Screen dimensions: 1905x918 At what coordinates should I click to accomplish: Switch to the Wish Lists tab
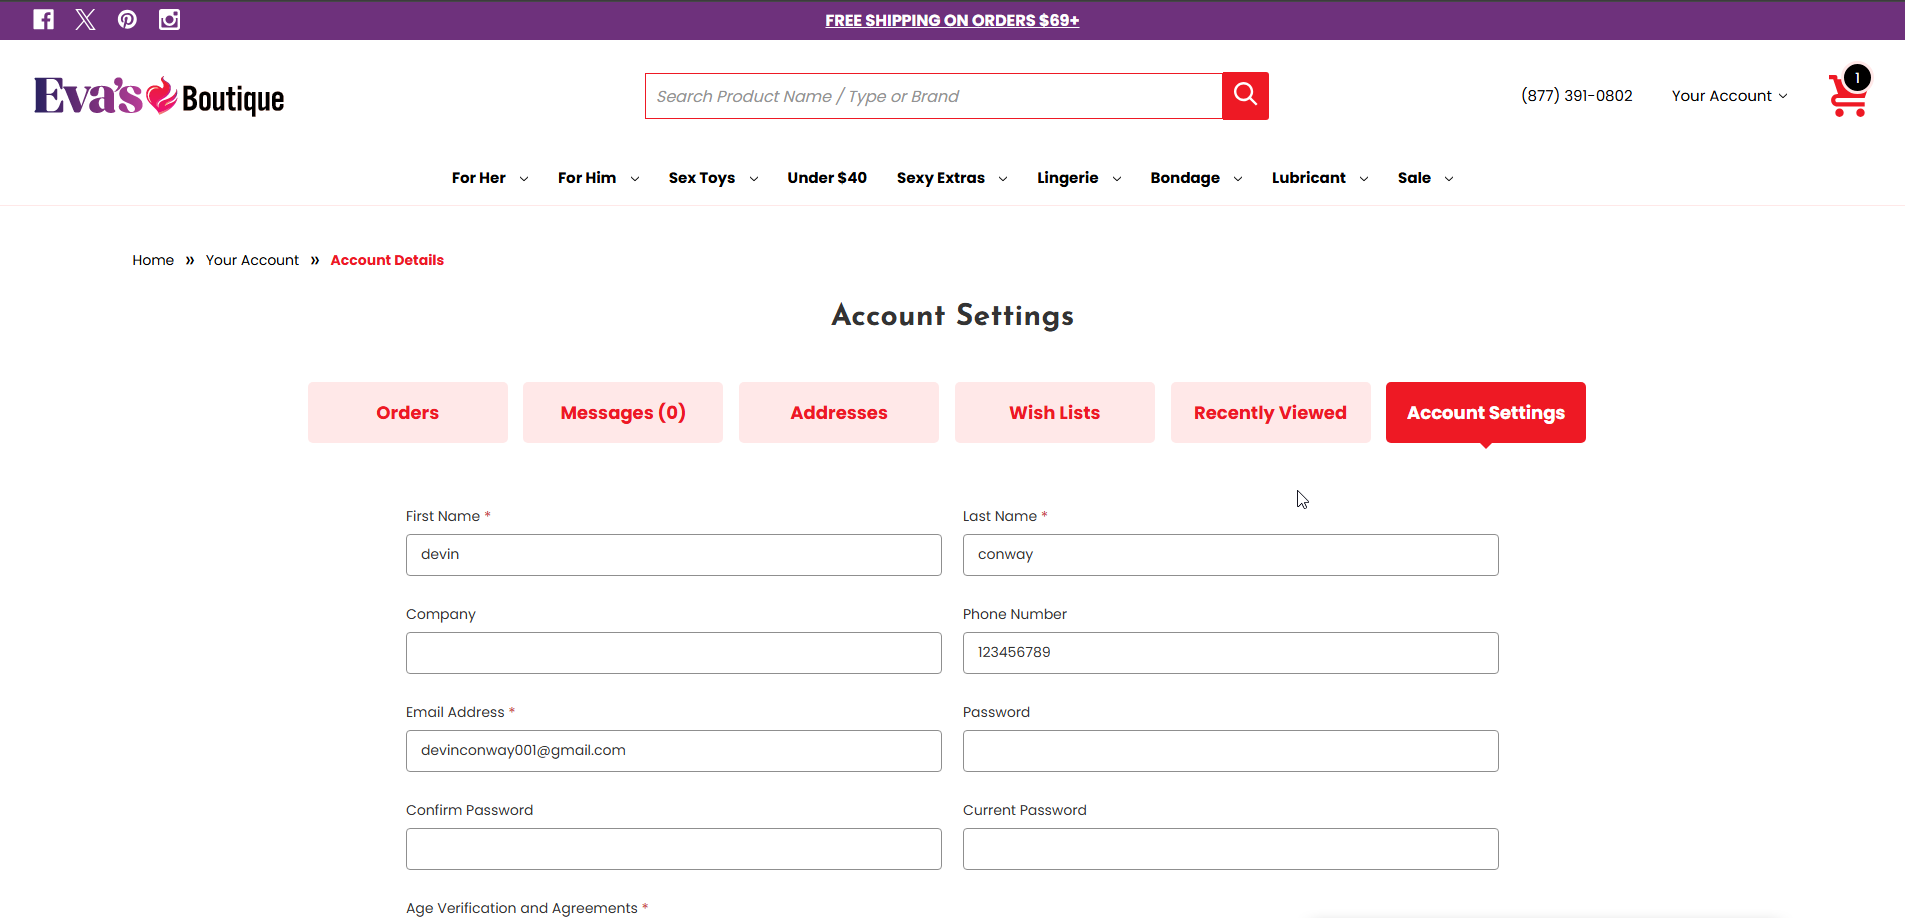(x=1055, y=412)
